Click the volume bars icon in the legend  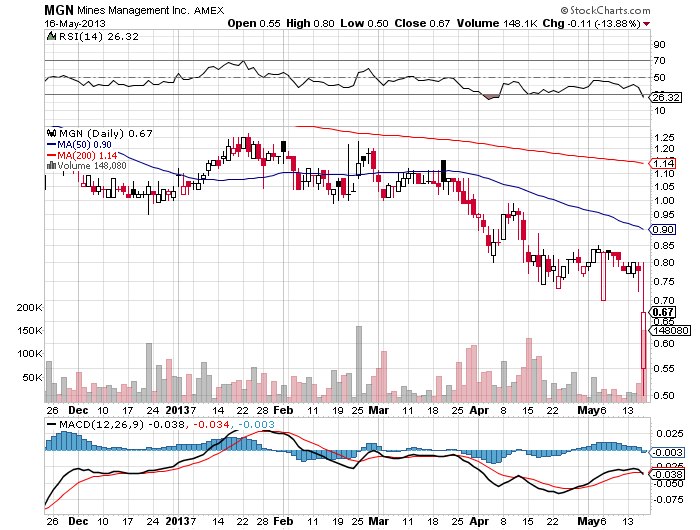coord(51,166)
